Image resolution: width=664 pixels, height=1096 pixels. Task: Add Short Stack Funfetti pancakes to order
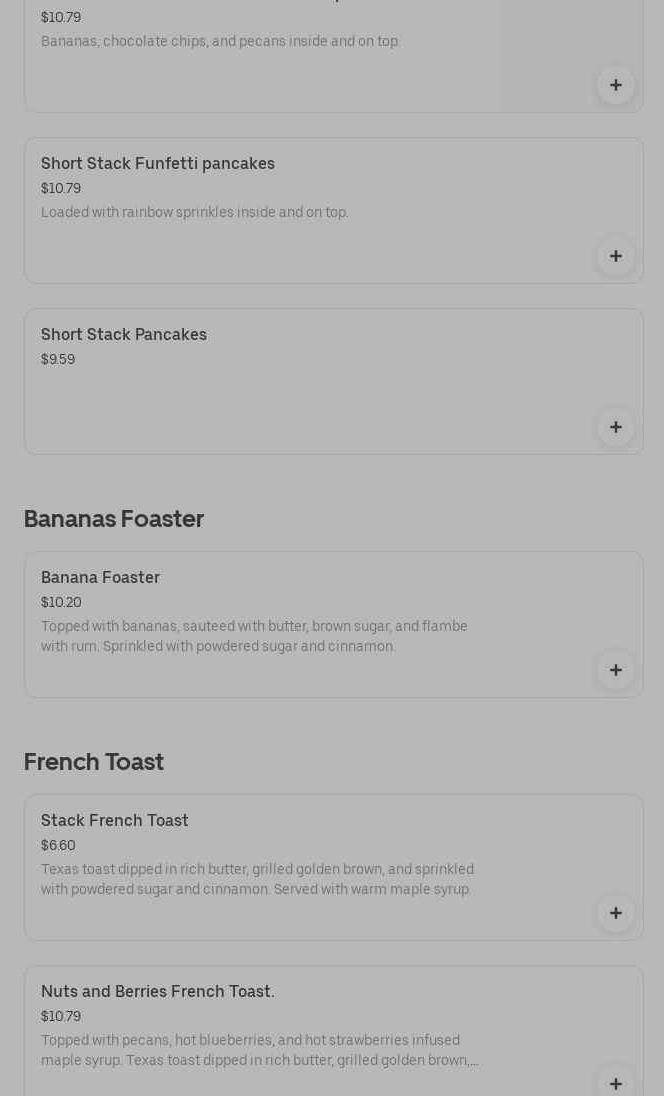615,256
